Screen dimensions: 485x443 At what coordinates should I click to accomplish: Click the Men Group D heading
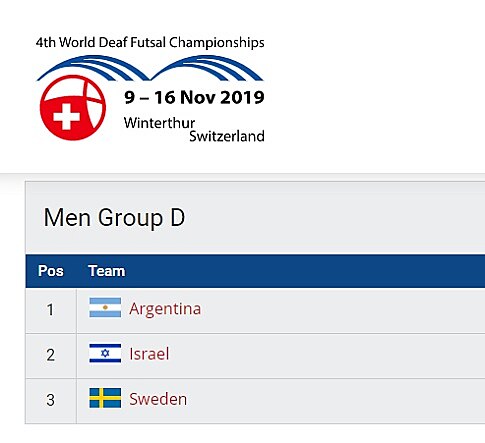pos(114,218)
